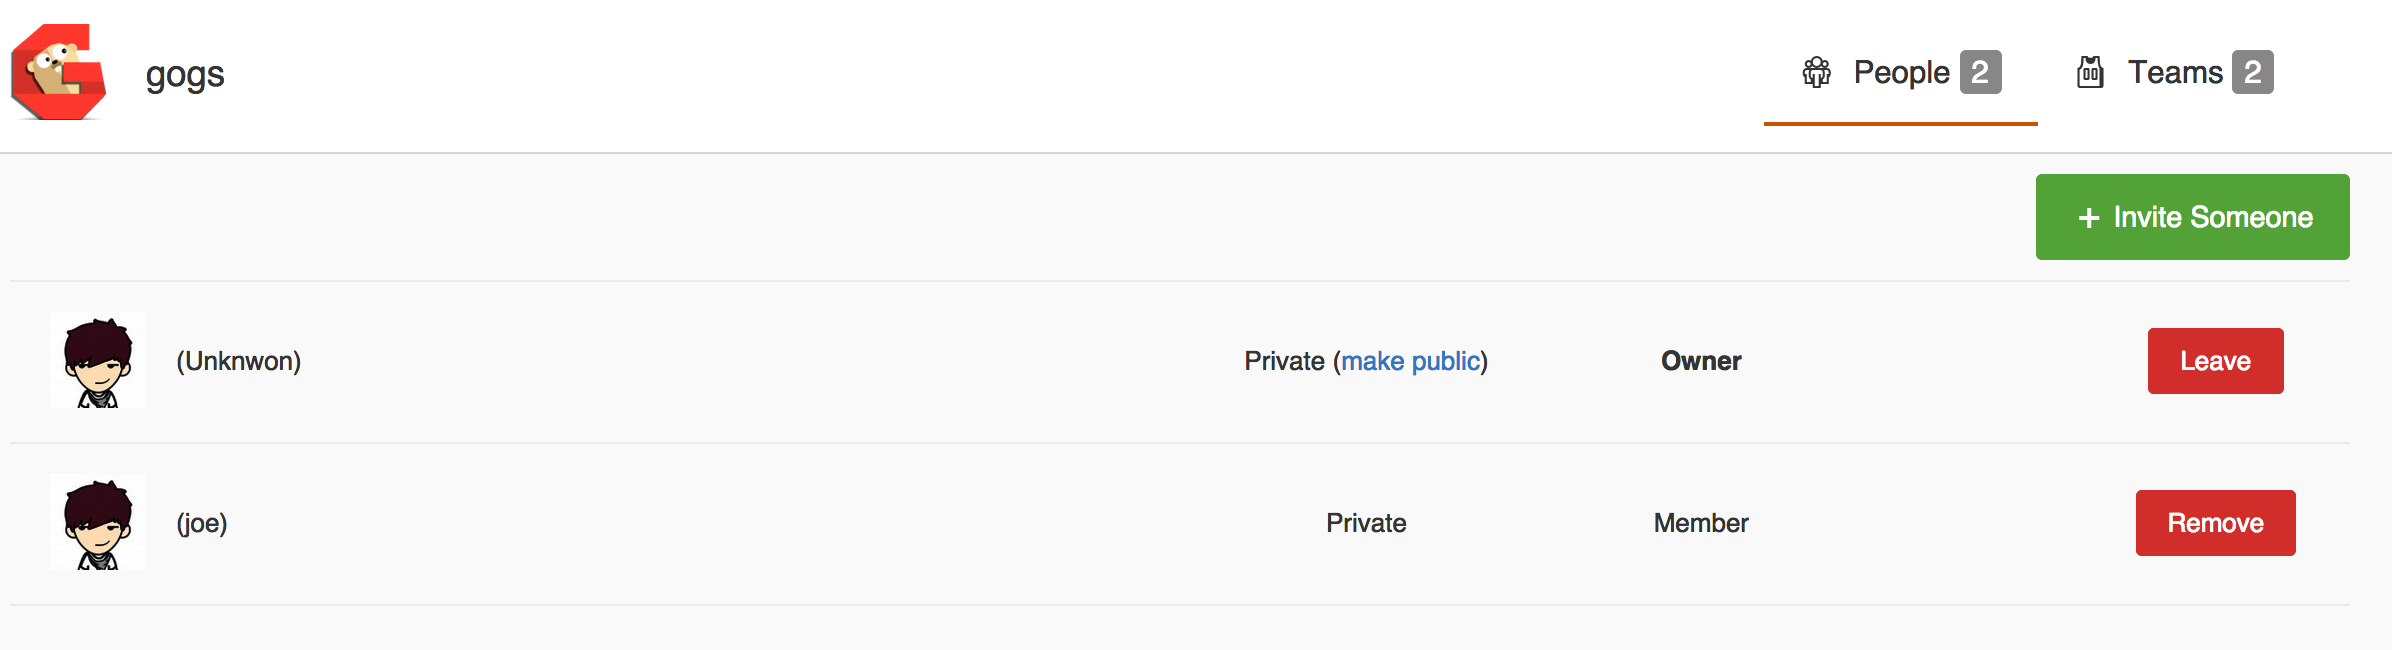This screenshot has height=650, width=2392.
Task: Open joe's avatar picture
Action: click(98, 522)
